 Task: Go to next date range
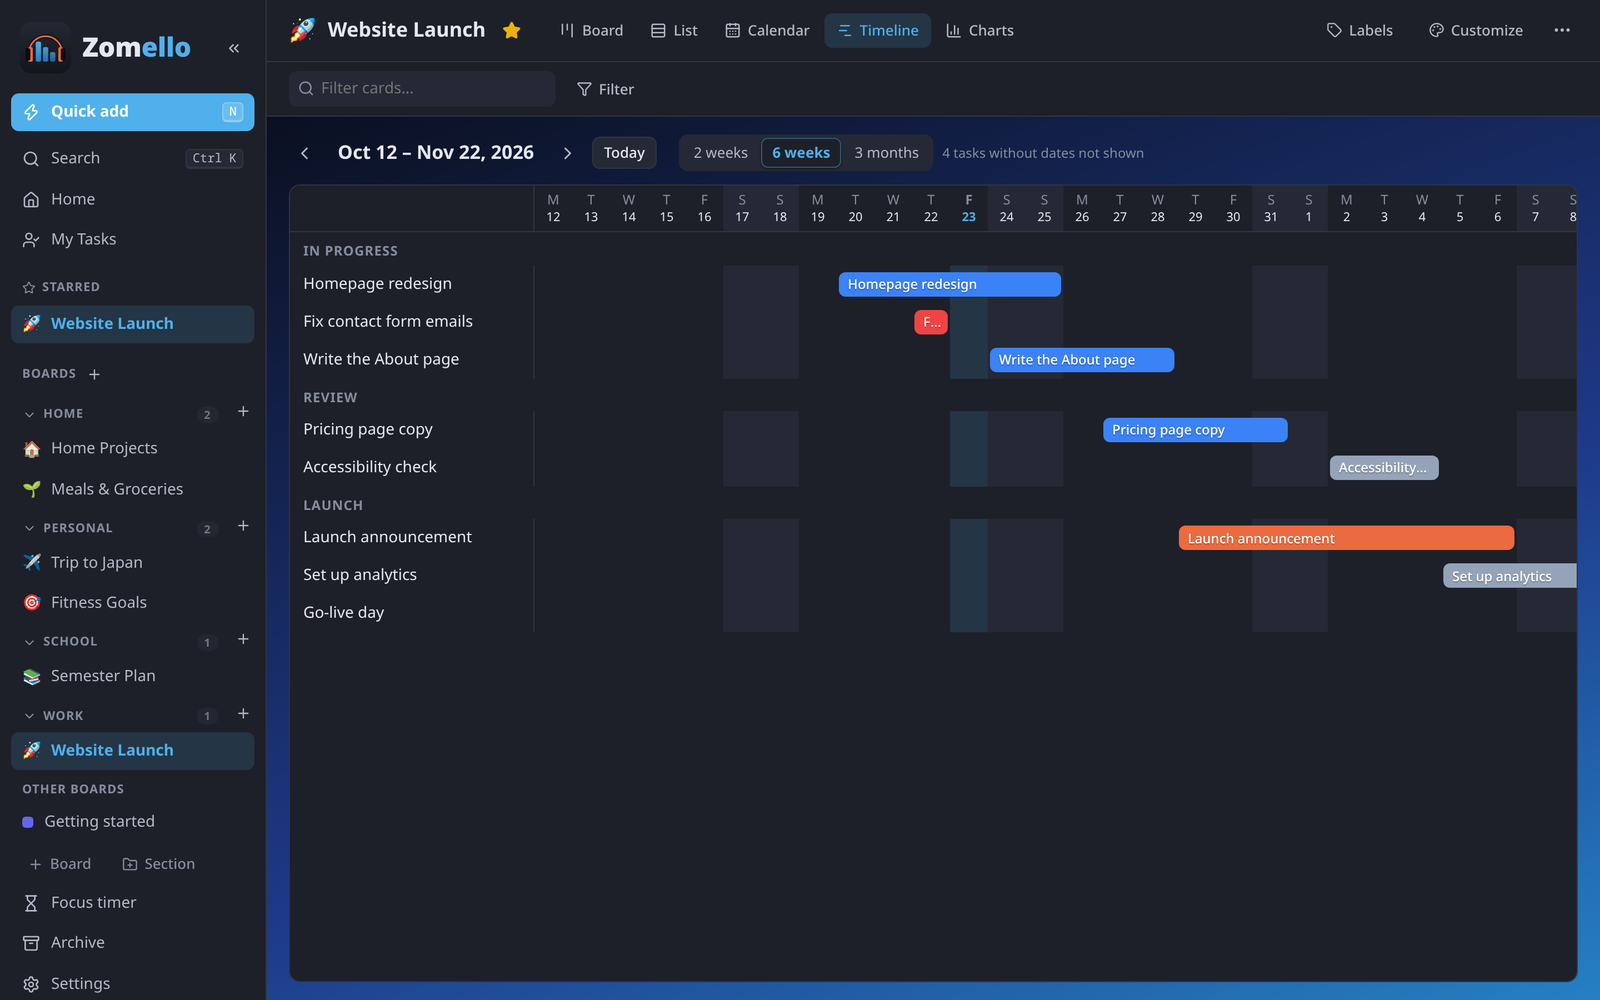click(567, 153)
